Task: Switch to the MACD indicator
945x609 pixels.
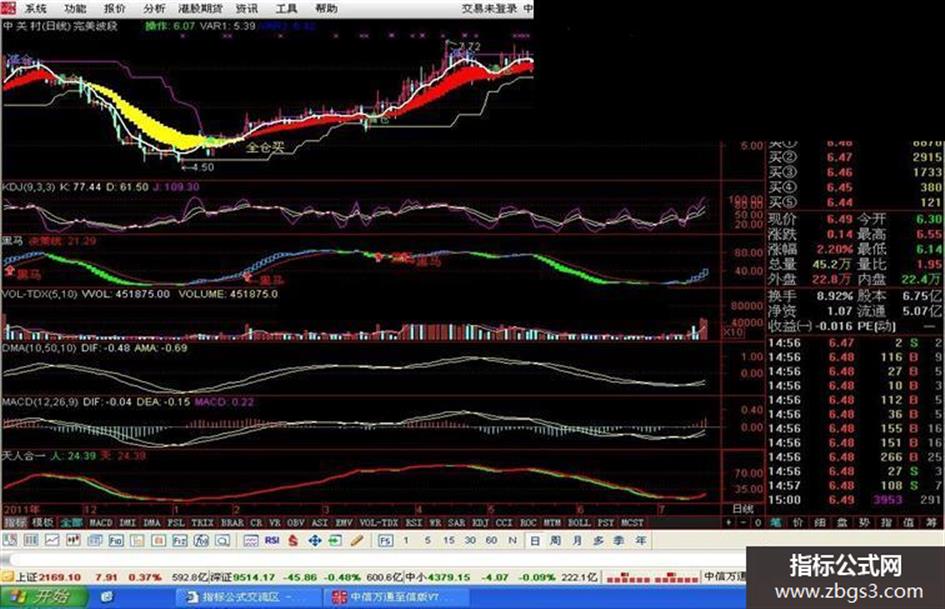Action: pos(101,523)
